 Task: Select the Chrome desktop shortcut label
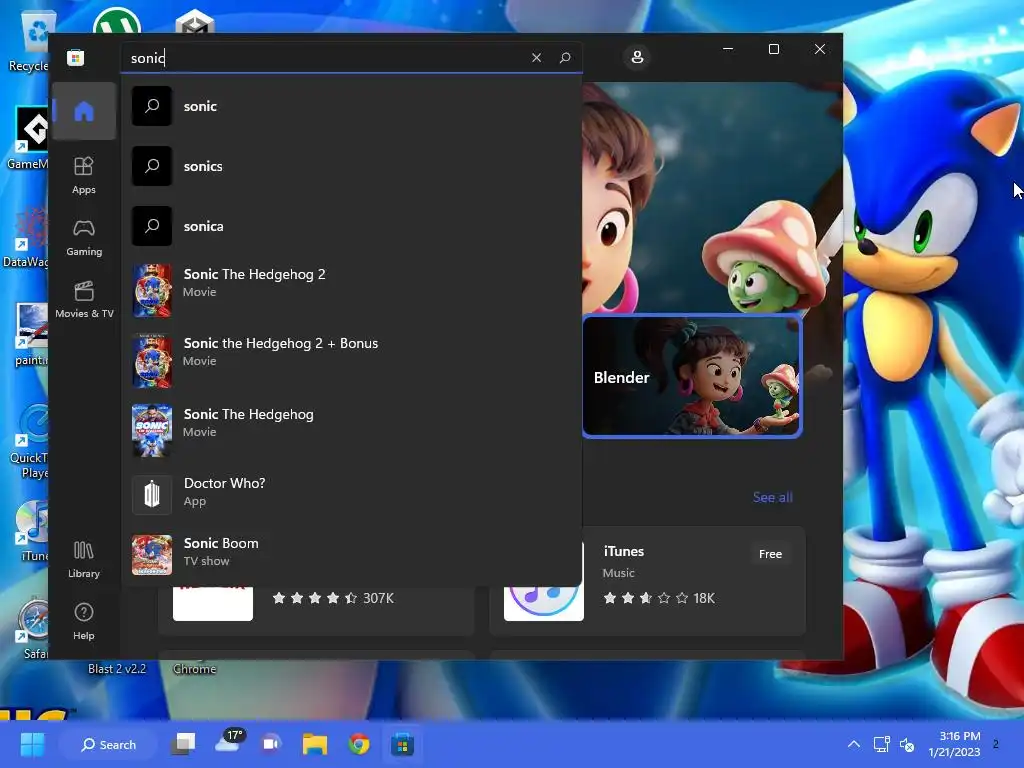pos(194,669)
